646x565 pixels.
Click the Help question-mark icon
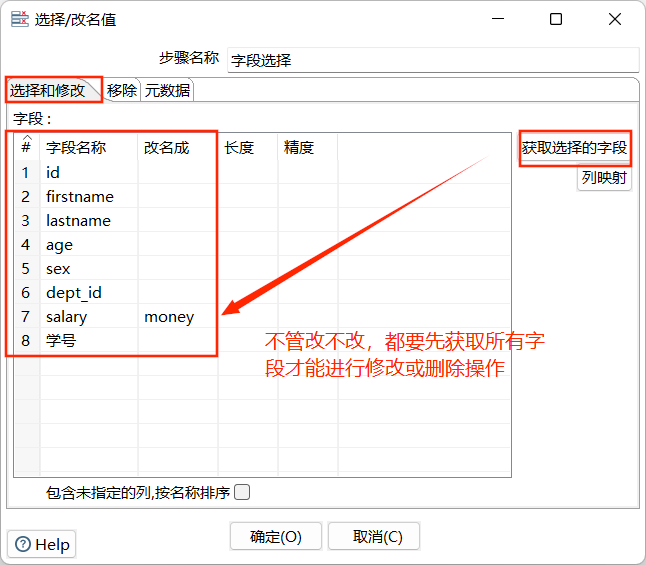23,544
